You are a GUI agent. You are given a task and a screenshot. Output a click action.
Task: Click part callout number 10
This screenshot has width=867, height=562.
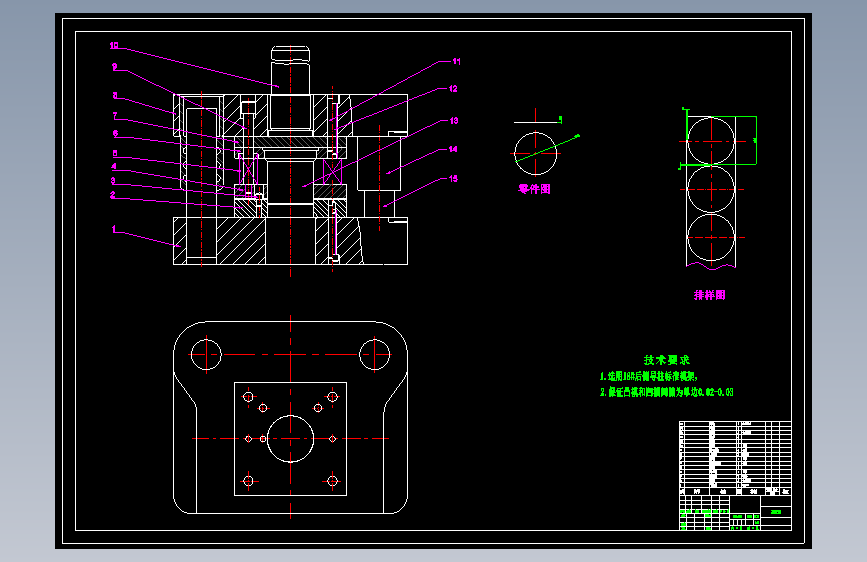[x=114, y=45]
